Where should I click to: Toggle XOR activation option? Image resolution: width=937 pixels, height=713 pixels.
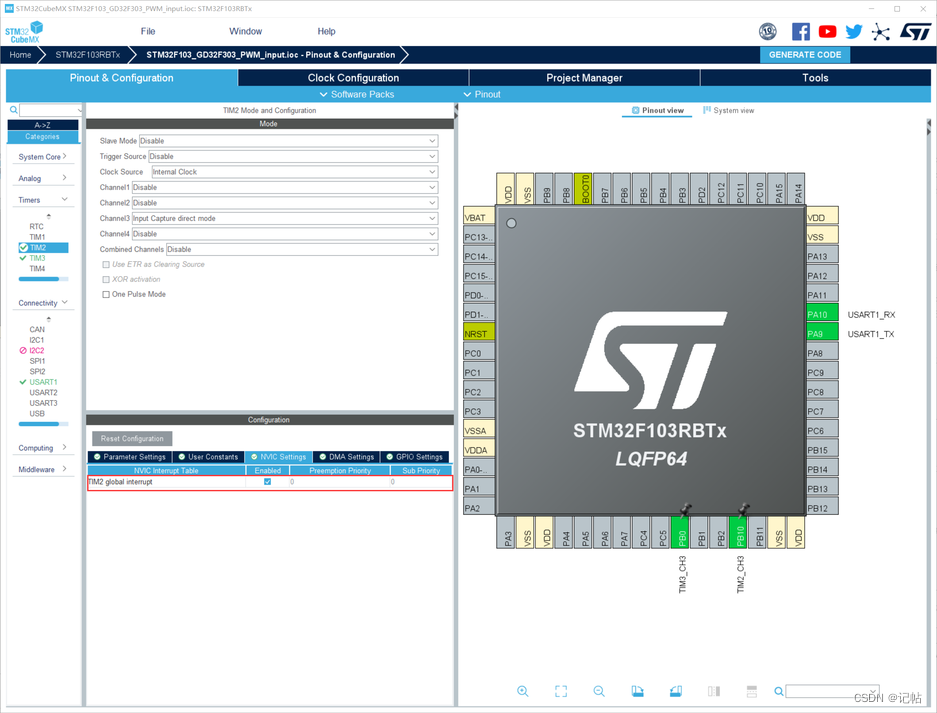point(104,279)
